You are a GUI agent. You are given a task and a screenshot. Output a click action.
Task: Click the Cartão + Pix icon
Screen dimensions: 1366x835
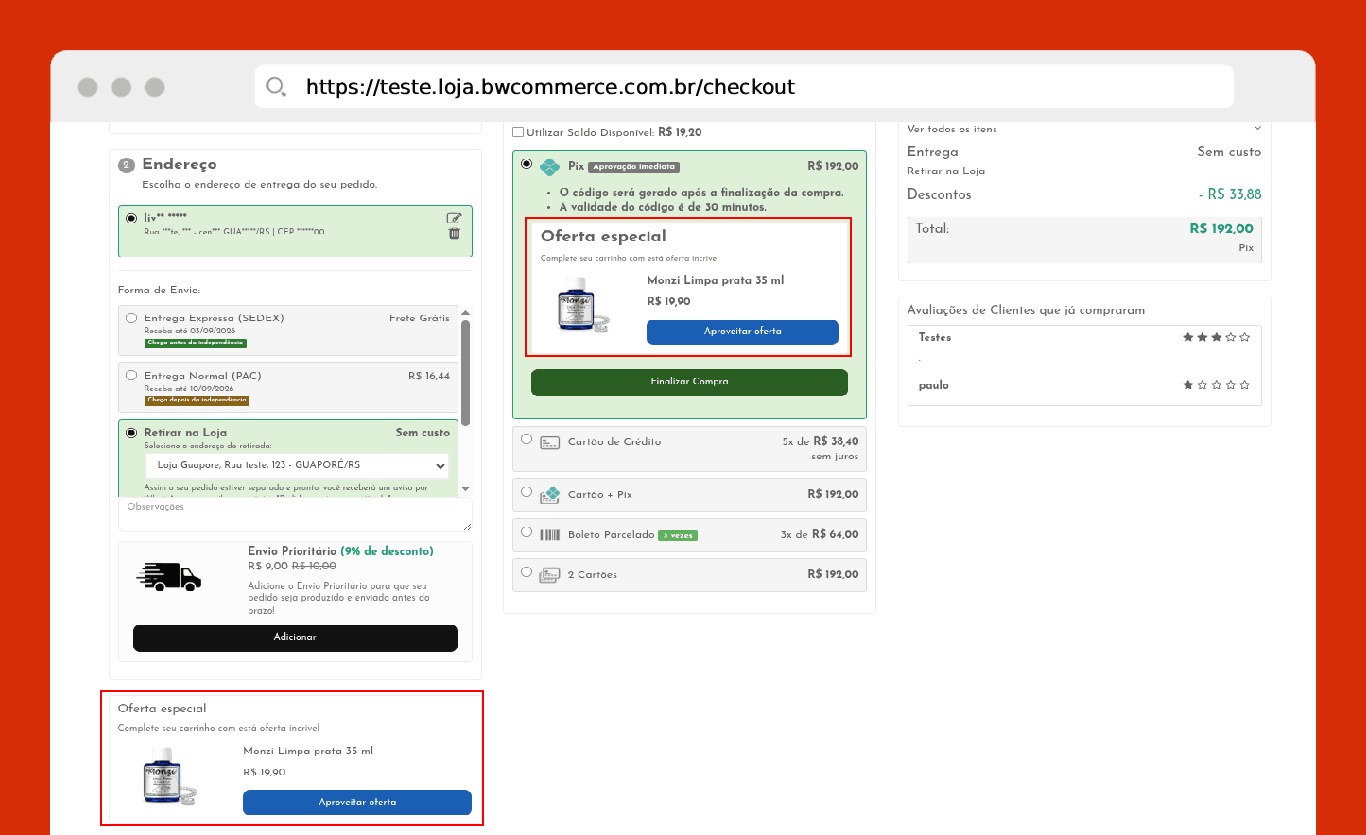point(550,495)
